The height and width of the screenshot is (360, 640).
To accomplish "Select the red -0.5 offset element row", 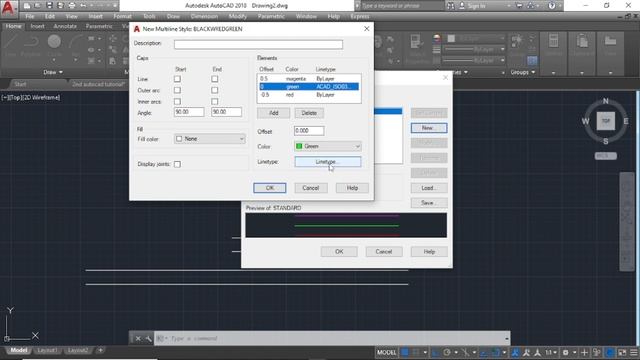I will click(x=309, y=95).
